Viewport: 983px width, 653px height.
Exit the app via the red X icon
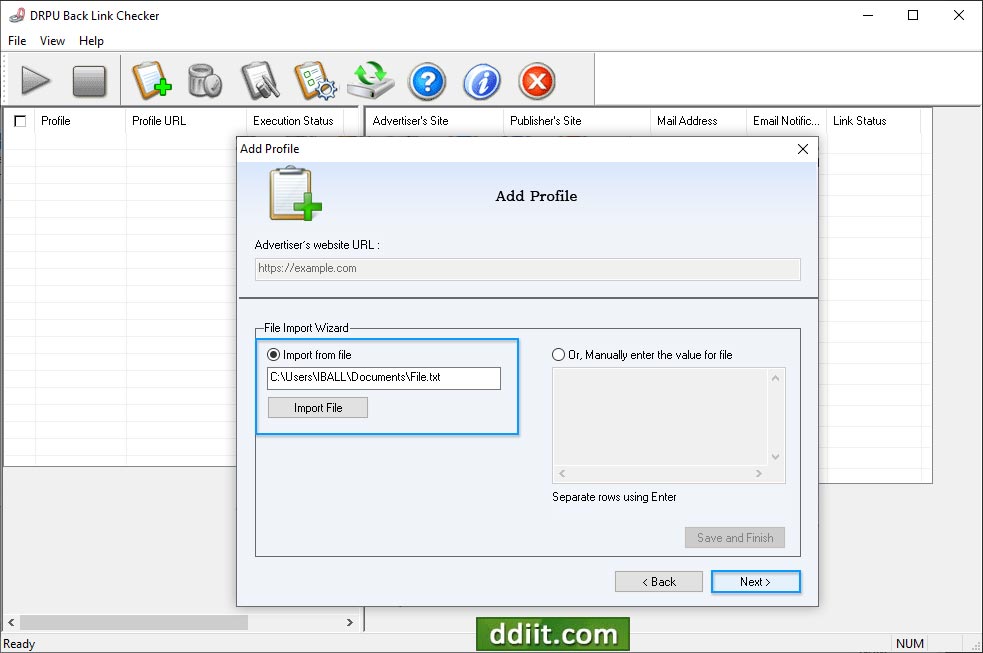click(x=536, y=81)
